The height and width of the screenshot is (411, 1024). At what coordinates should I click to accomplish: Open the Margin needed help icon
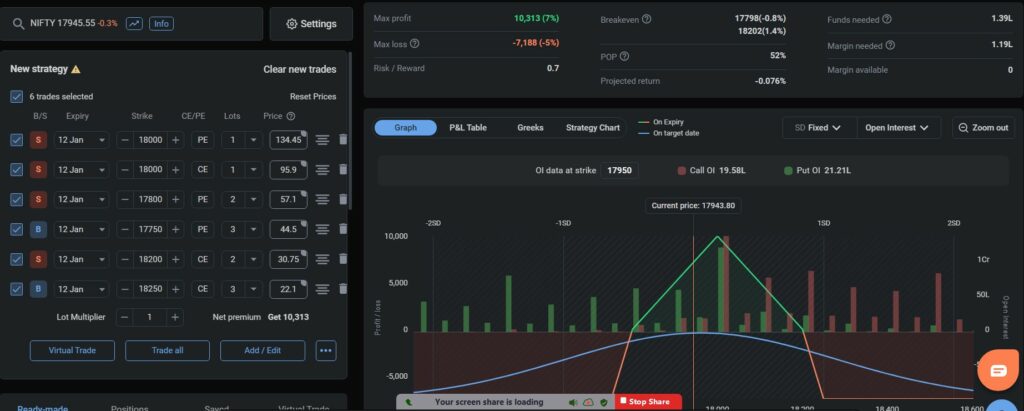click(890, 46)
